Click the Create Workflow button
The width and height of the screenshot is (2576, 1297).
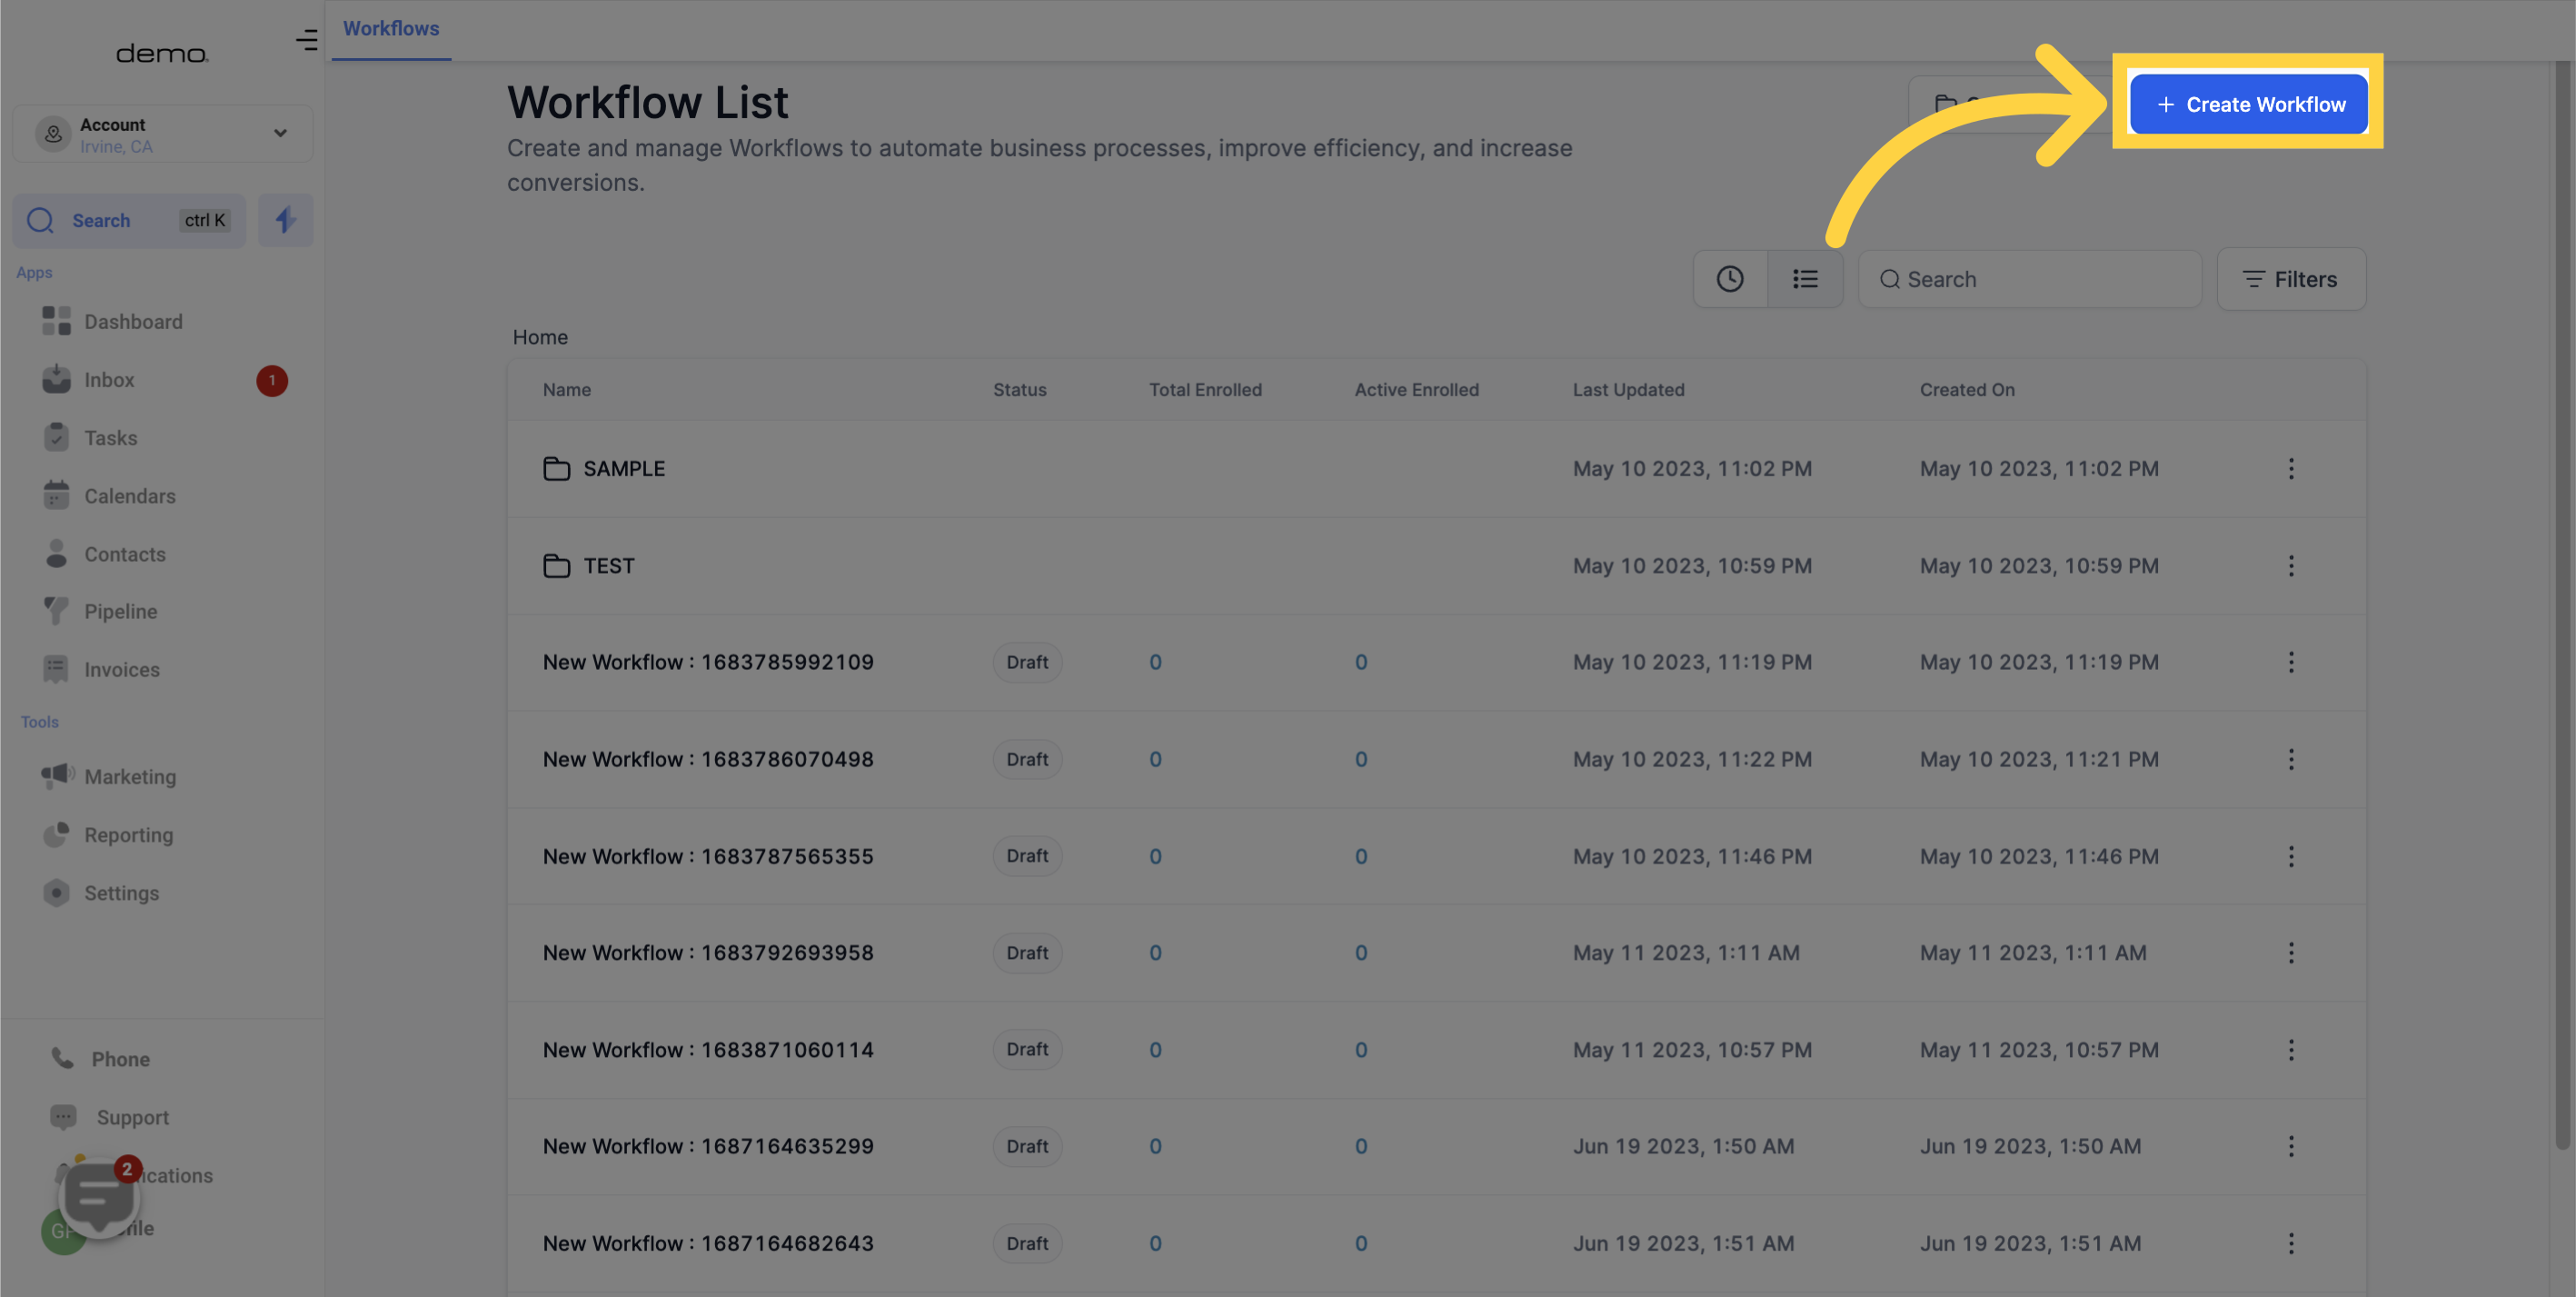[2248, 104]
